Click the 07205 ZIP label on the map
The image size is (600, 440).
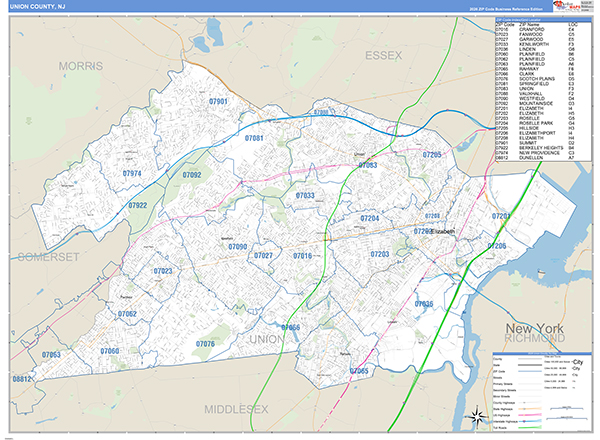click(432, 155)
